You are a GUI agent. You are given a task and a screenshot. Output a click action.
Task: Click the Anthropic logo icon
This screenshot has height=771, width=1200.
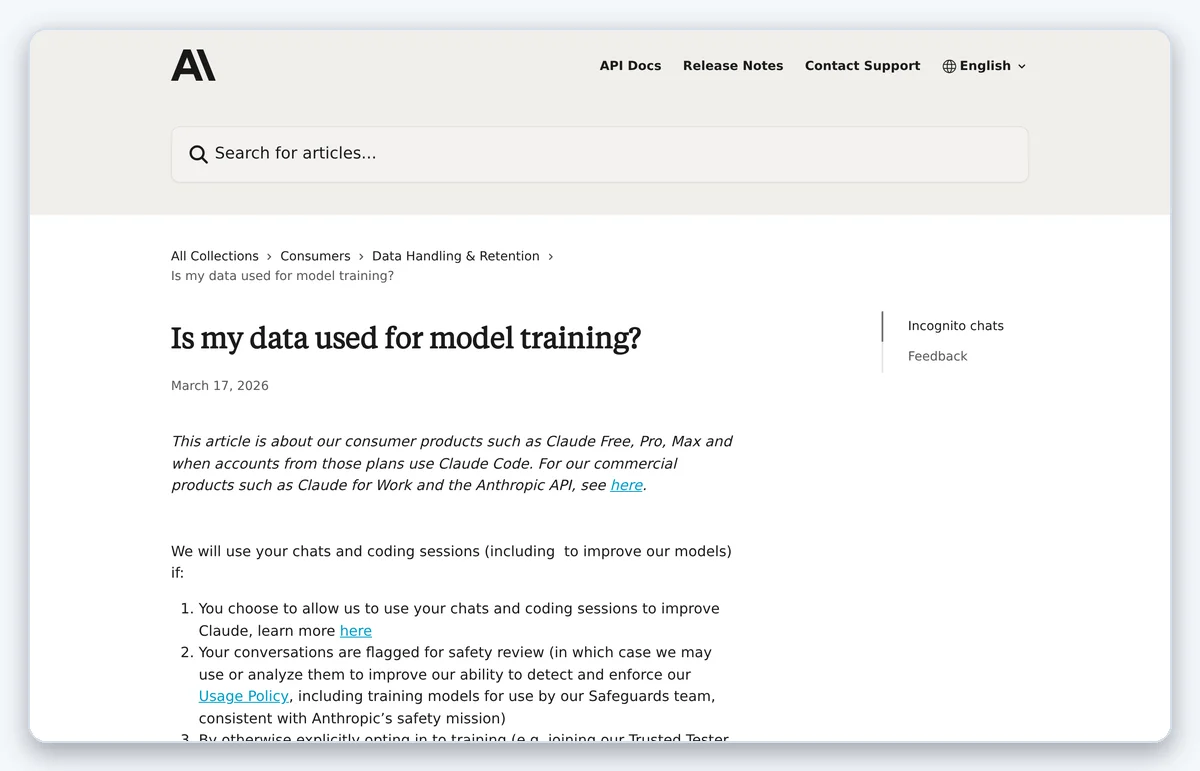(x=193, y=65)
